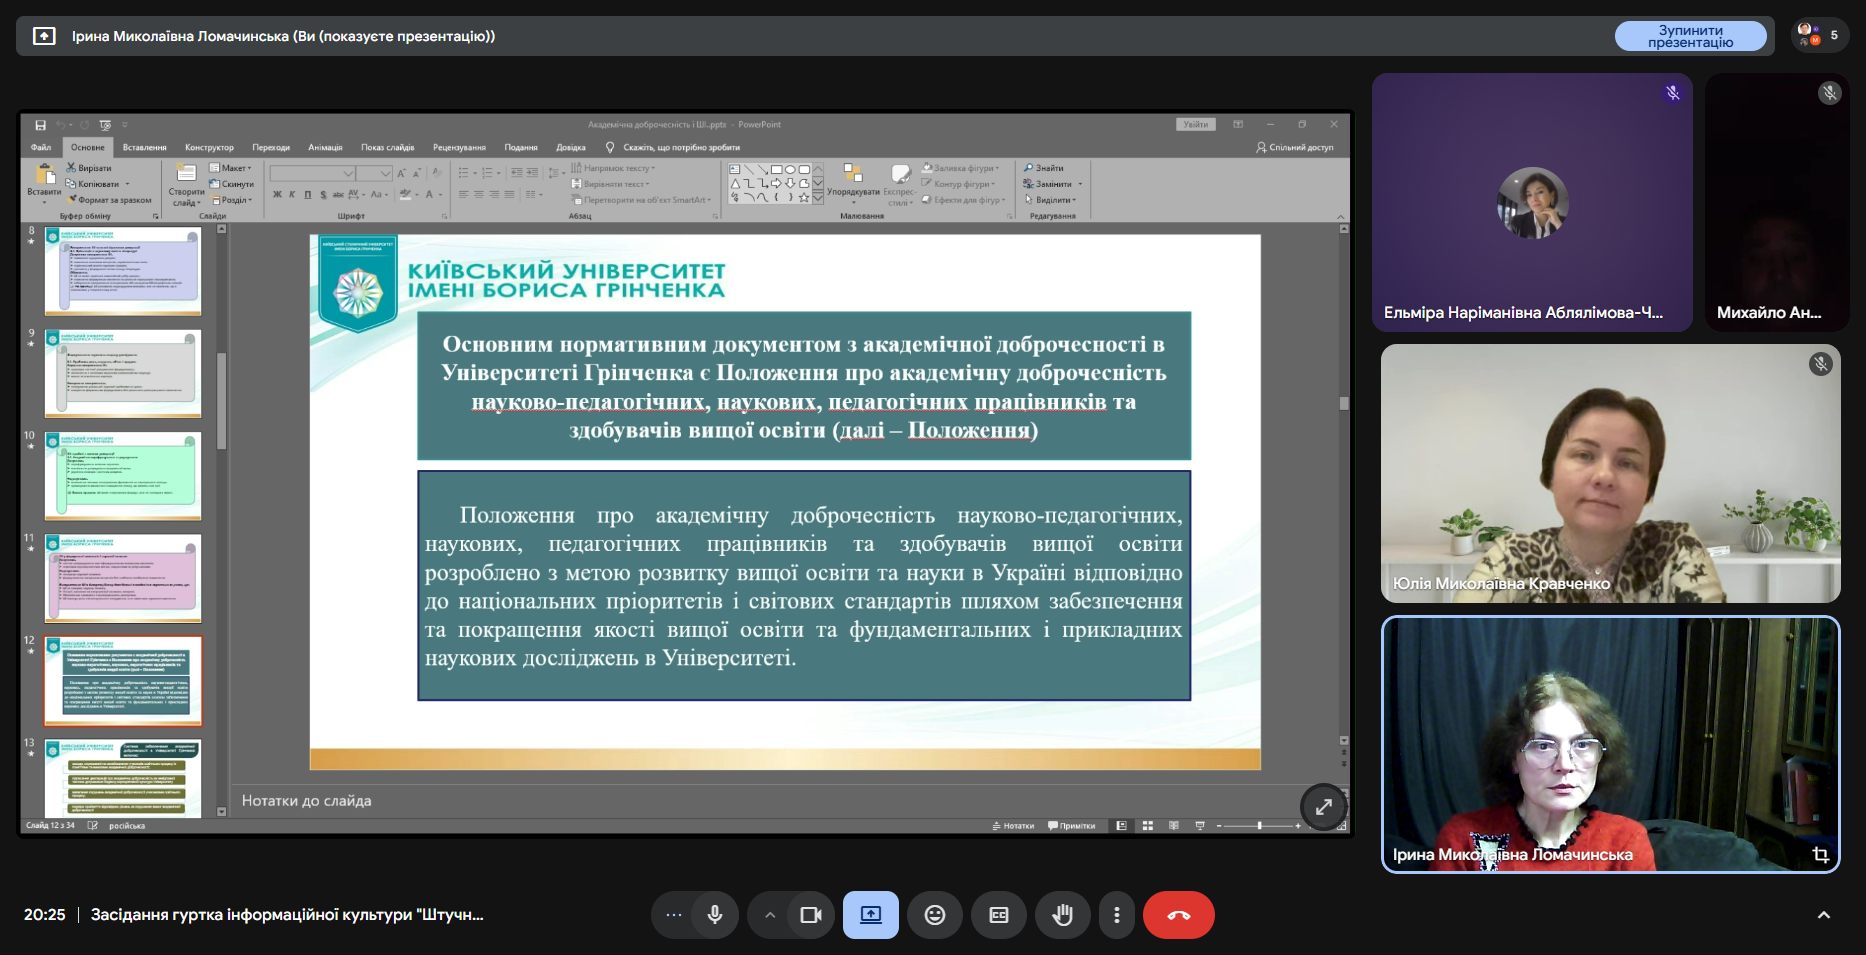Open the participants list showing 5
The width and height of the screenshot is (1866, 955).
pos(1820,35)
